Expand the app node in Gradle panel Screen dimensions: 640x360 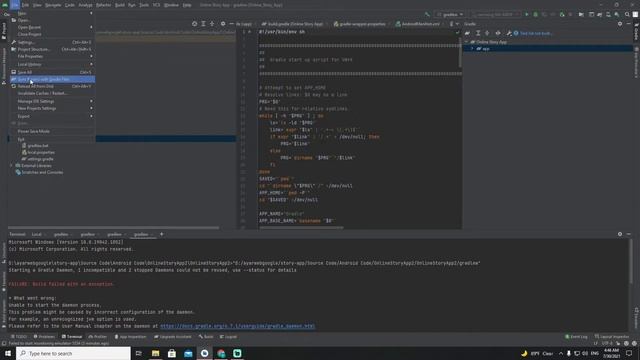point(473,49)
